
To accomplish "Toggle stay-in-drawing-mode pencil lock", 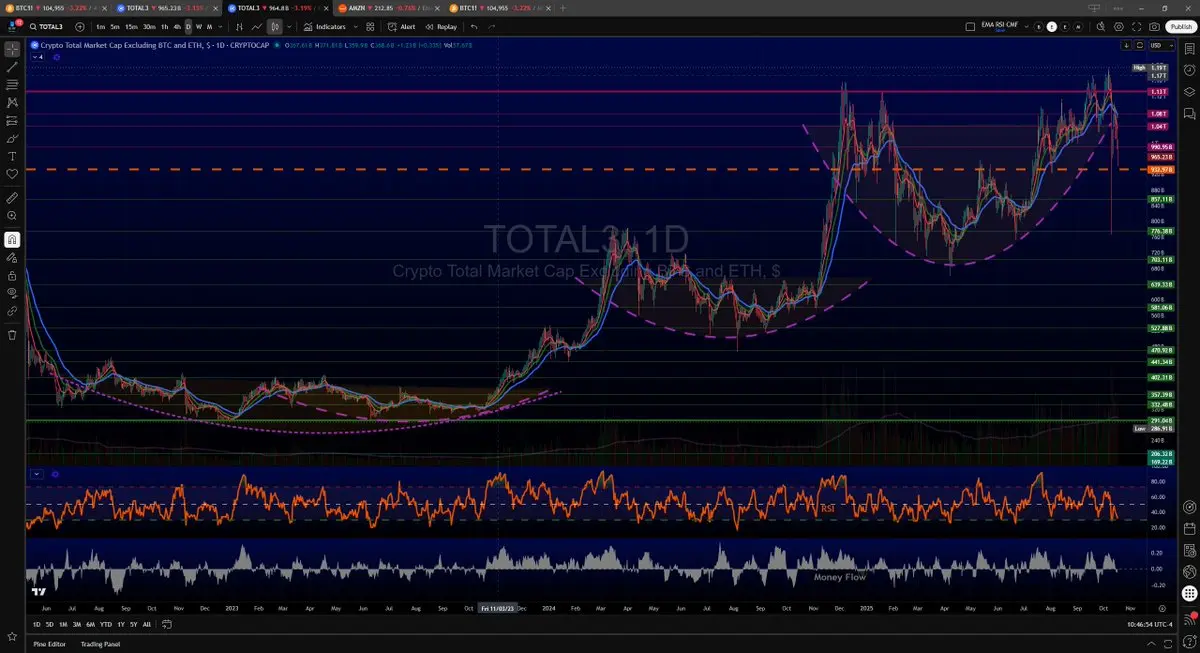I will (x=12, y=257).
